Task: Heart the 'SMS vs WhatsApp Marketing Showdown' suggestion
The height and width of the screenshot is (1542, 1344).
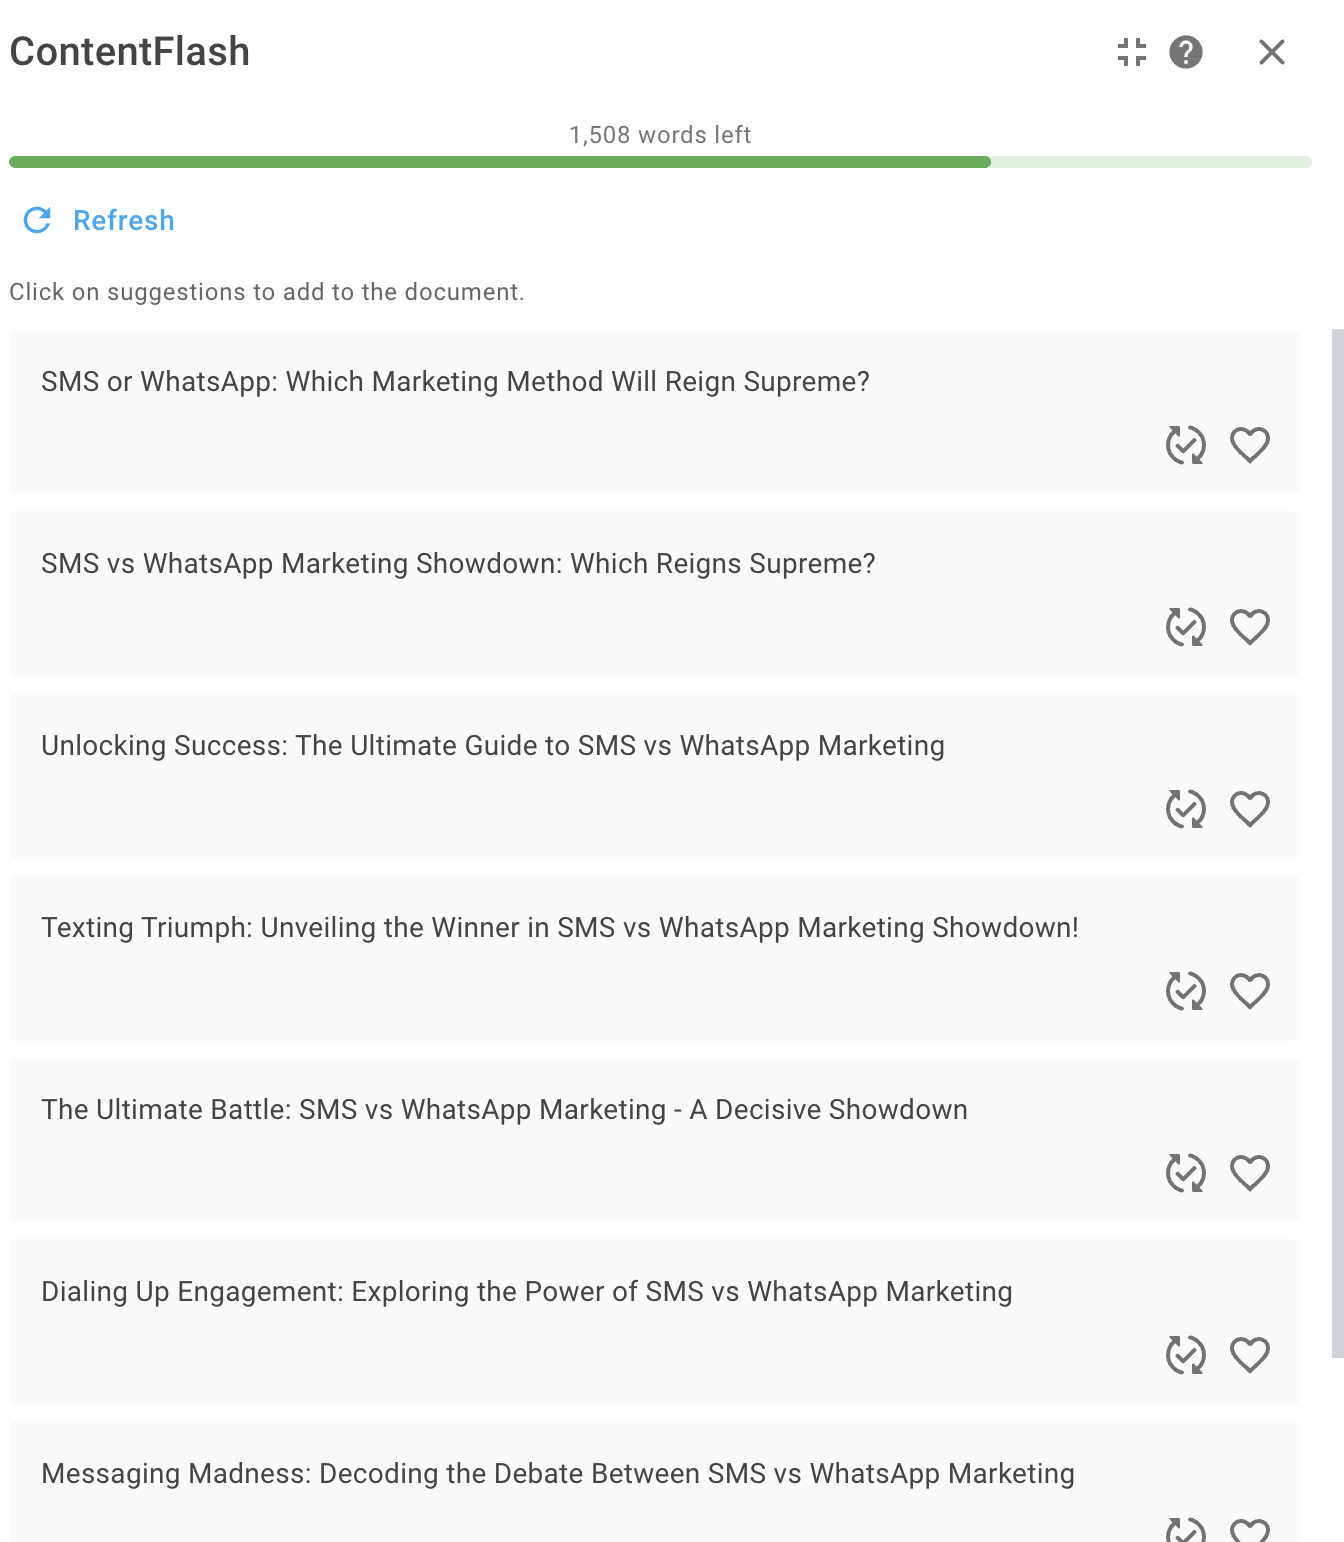Action: coord(1250,627)
